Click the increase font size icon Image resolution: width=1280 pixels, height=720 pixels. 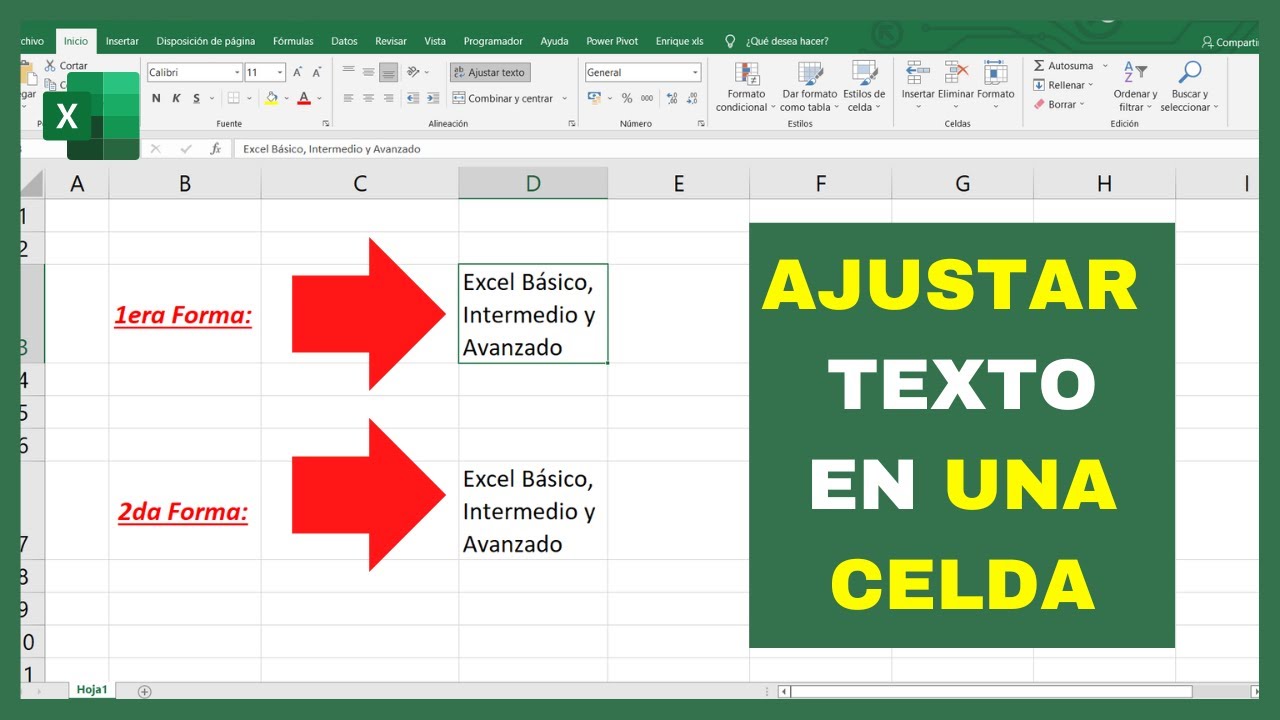pos(298,72)
